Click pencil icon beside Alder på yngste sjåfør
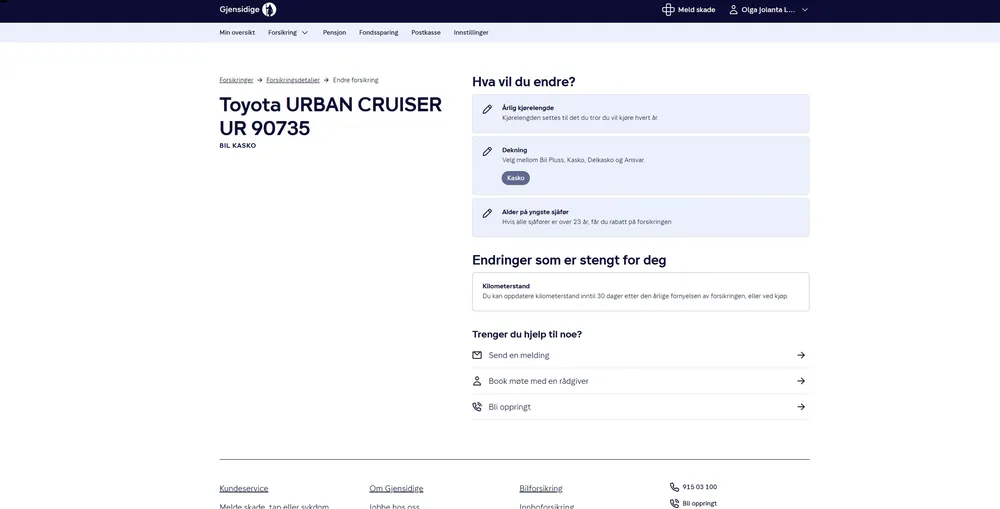This screenshot has width=1000, height=509. click(487, 213)
